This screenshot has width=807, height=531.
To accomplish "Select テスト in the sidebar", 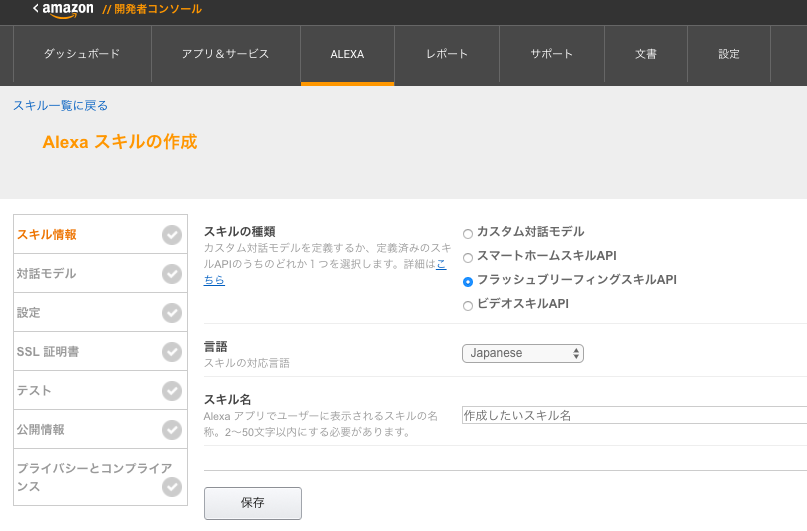I will (100, 391).
